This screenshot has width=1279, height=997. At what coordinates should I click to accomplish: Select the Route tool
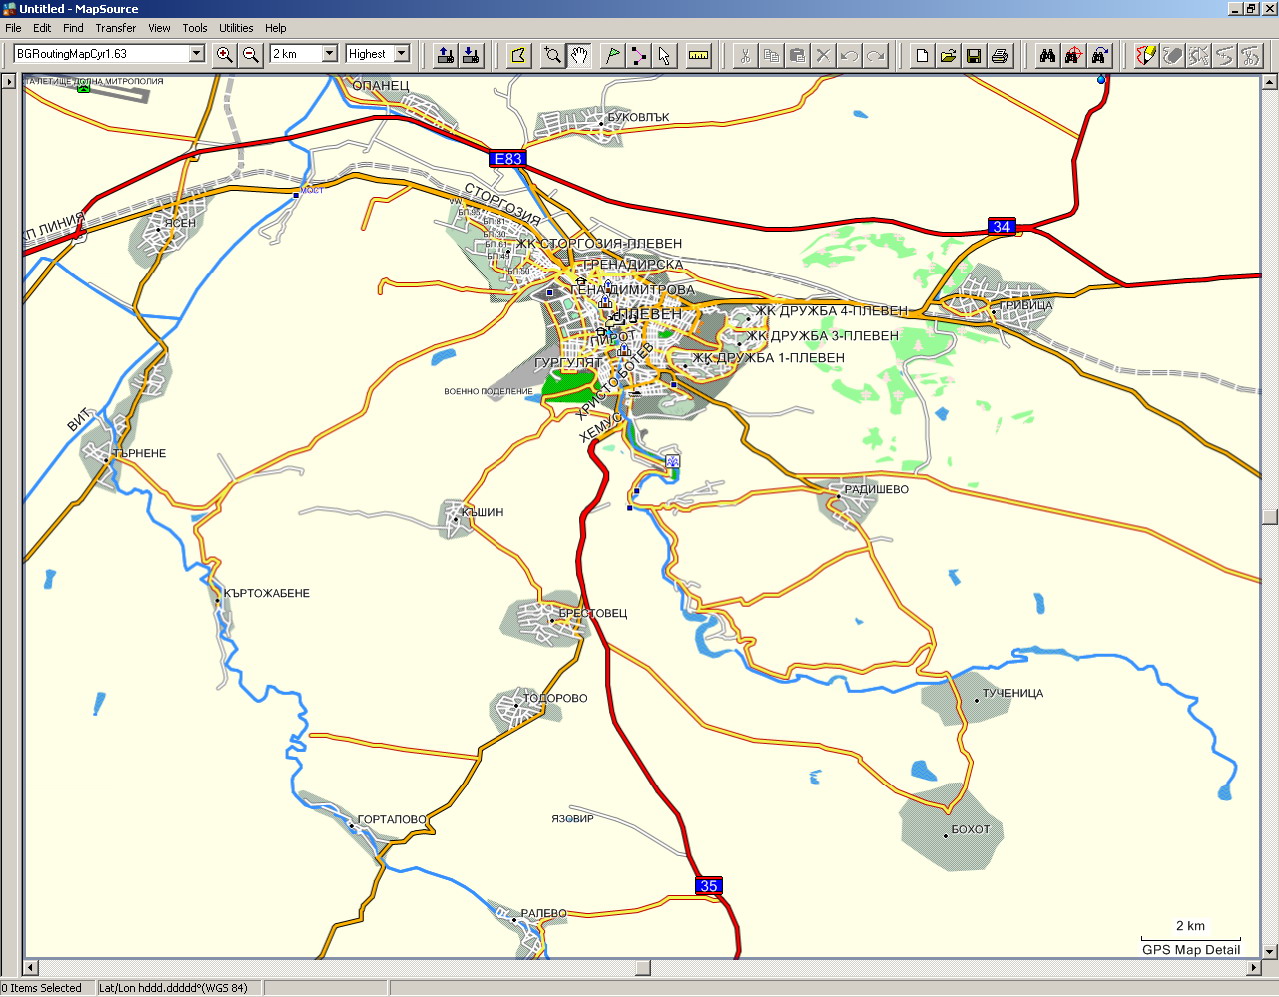click(638, 55)
